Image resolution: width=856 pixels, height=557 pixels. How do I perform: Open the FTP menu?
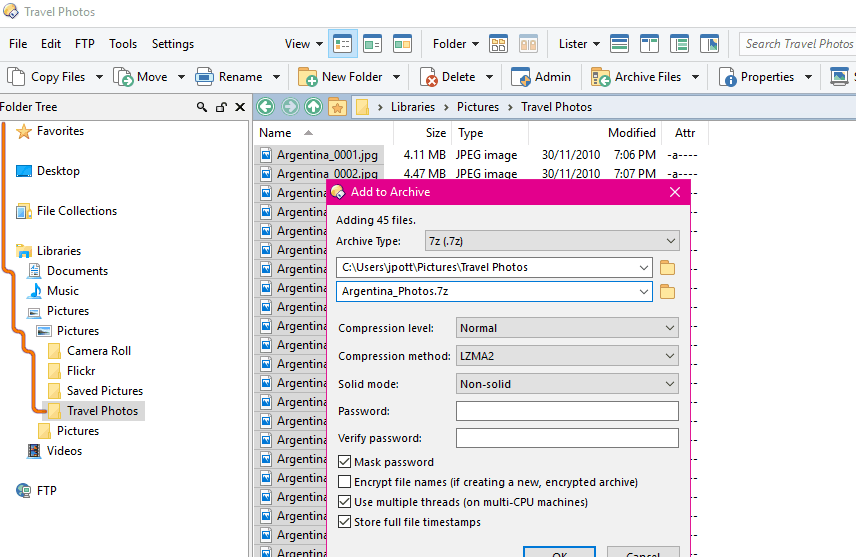pos(85,44)
